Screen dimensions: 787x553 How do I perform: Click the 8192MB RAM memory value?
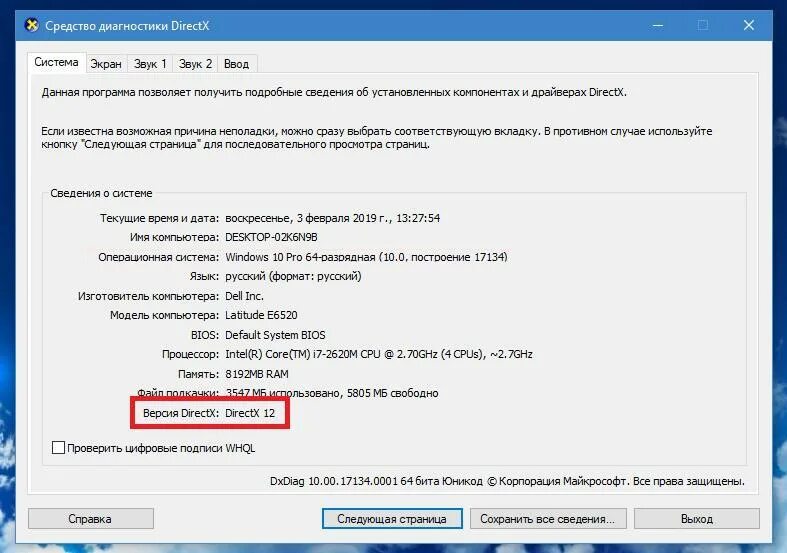coord(256,374)
